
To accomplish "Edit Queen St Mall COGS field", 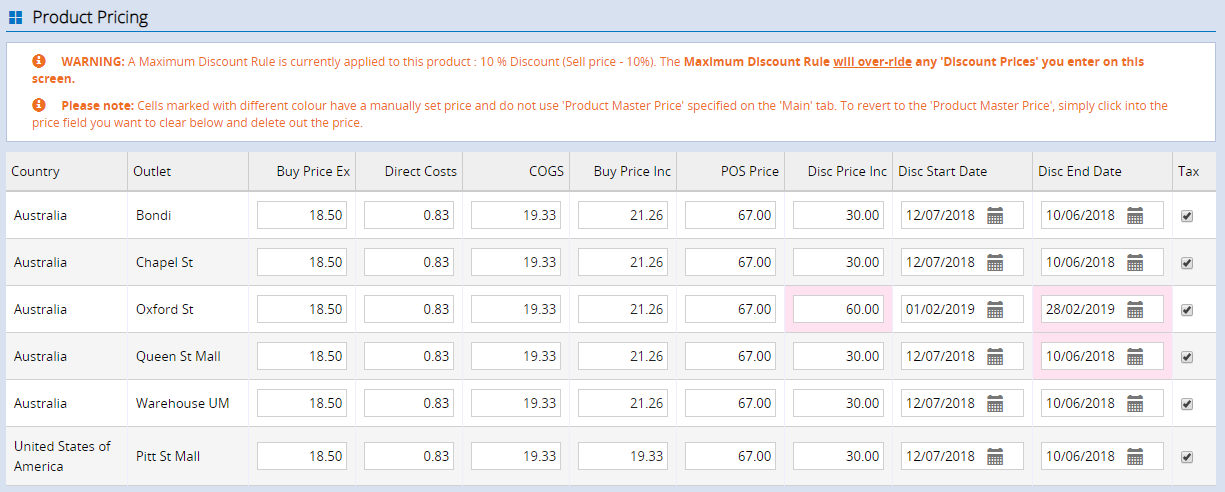I will (516, 356).
